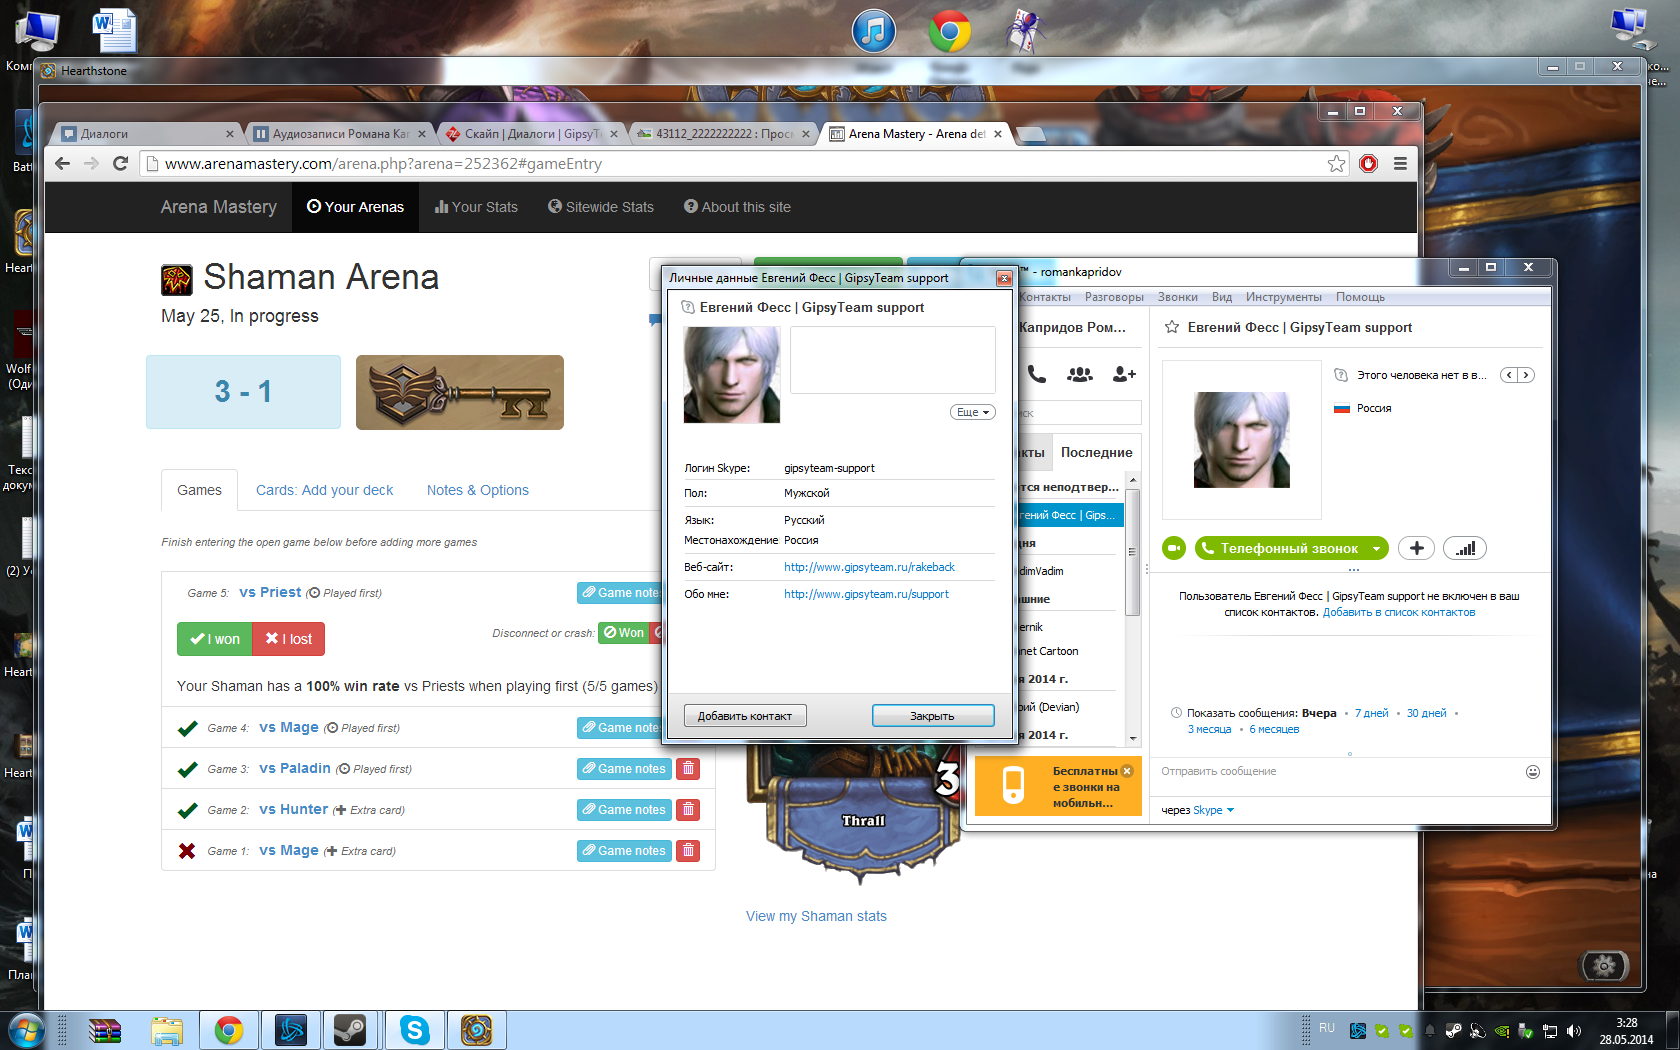
Task: Expand the Еще dropdown in profile dialog
Action: coord(972,412)
